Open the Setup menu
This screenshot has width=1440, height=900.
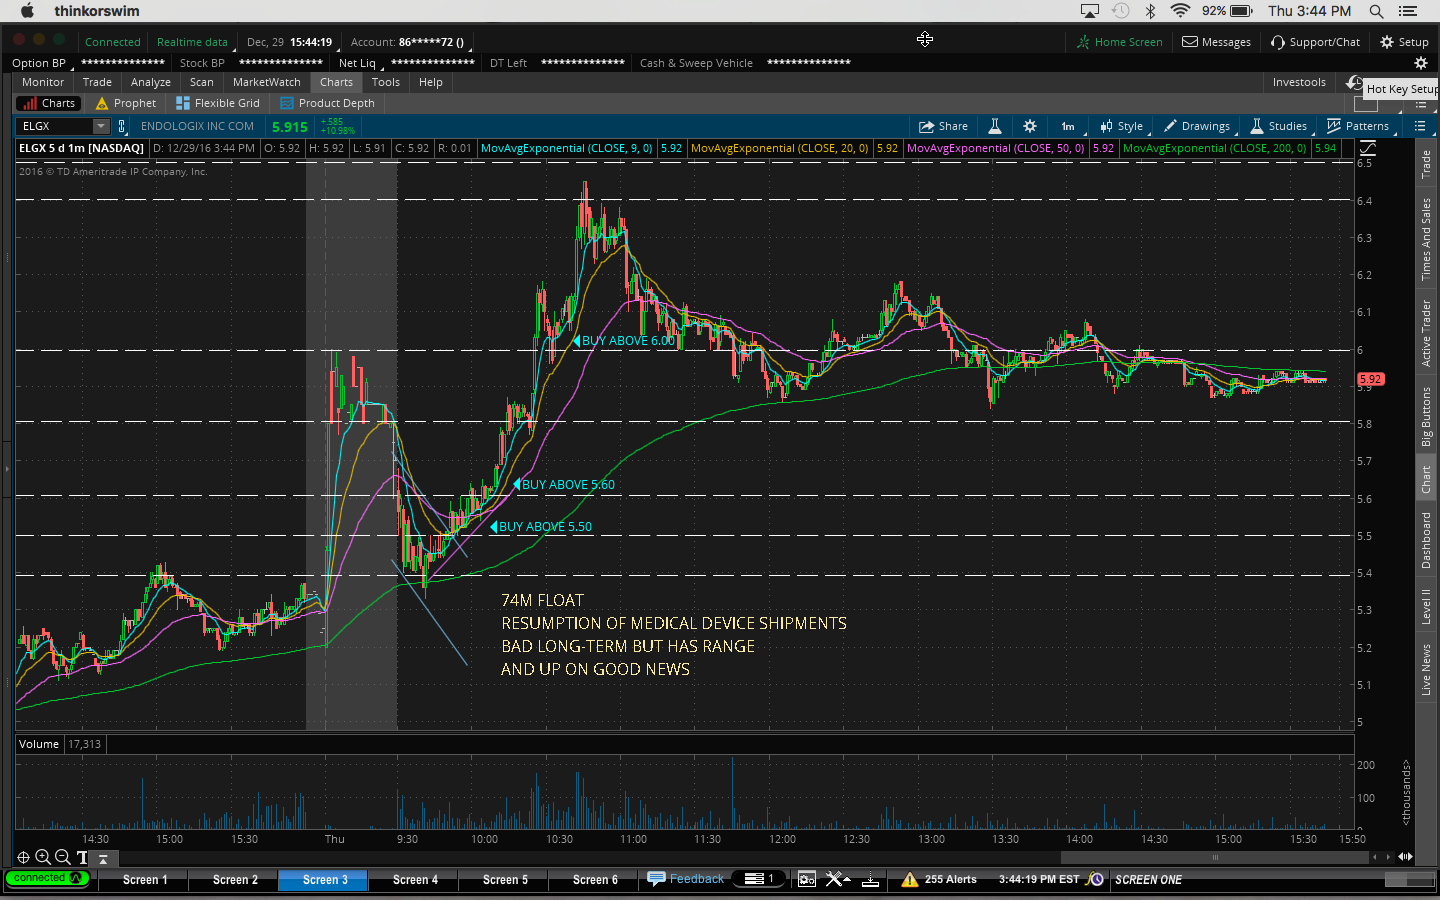pyautogui.click(x=1404, y=42)
